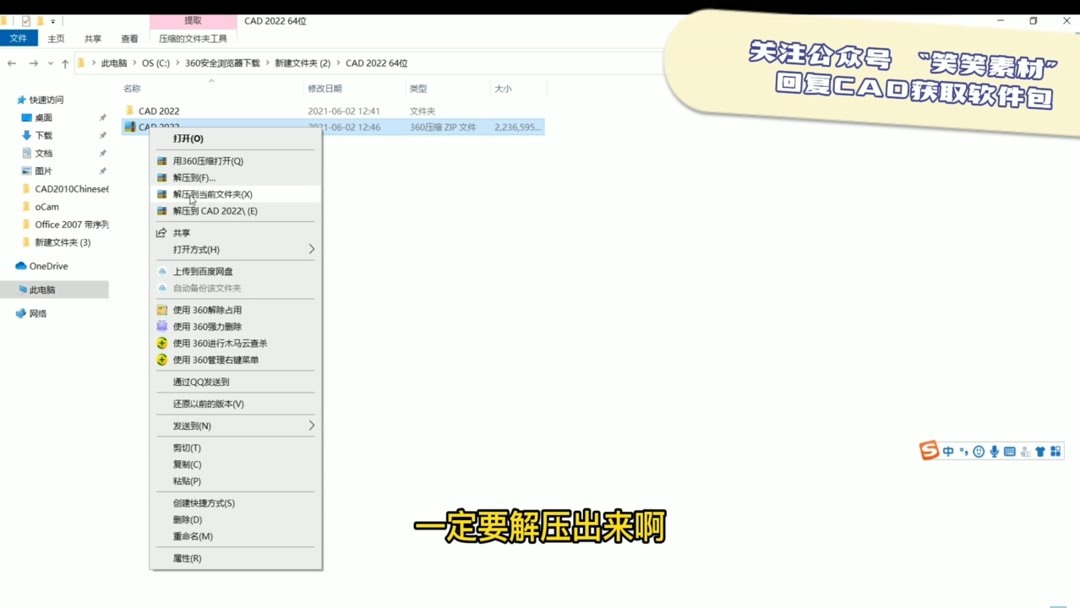1080x608 pixels.
Task: Open the Sogou emoji picker icon
Action: click(979, 451)
